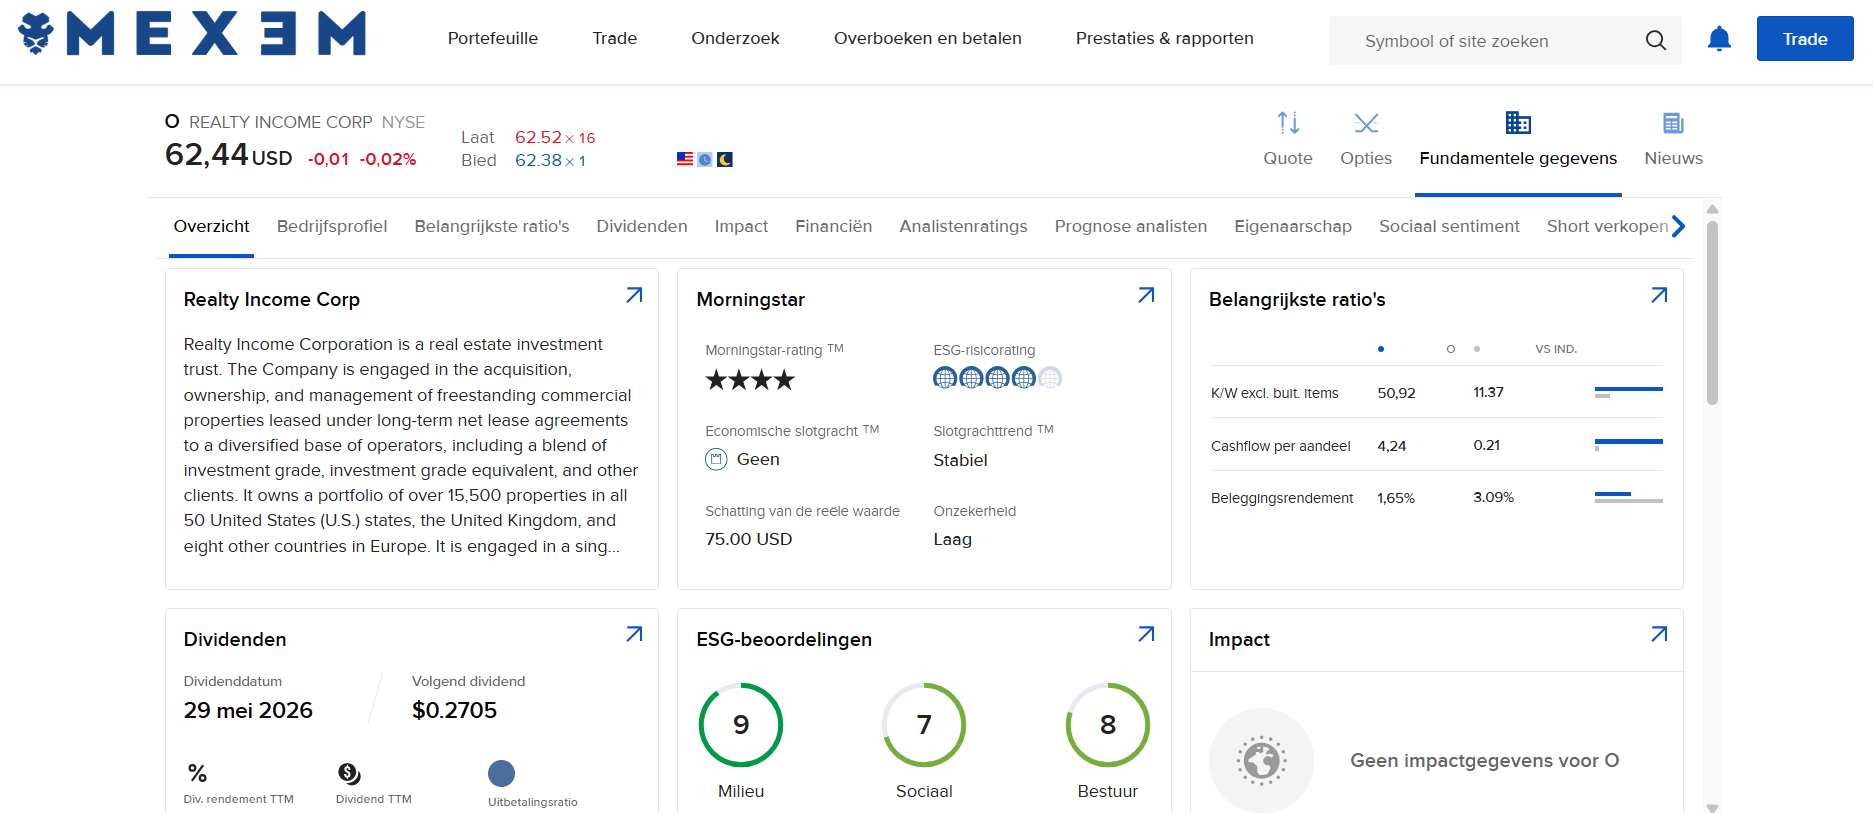Open the Portefeuille menu
Image resolution: width=1873 pixels, height=813 pixels.
493,38
